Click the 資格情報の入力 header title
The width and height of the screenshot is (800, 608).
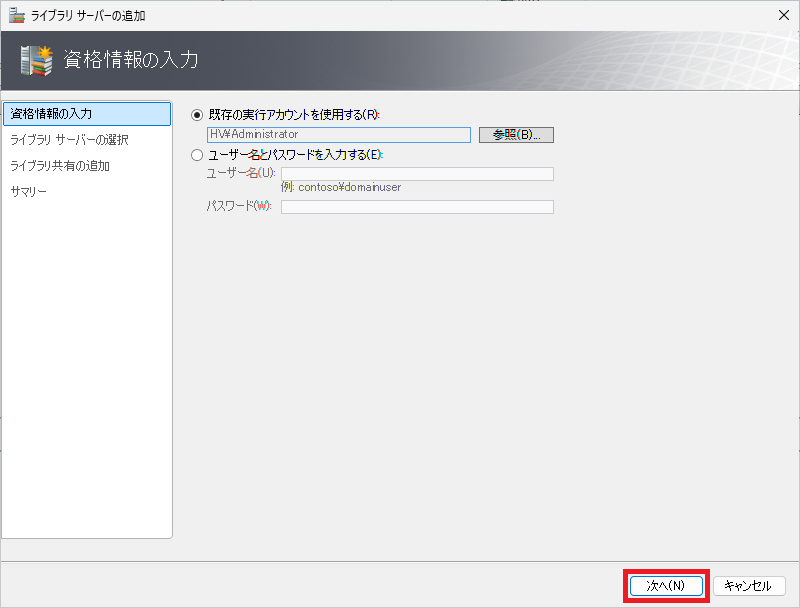pos(131,60)
